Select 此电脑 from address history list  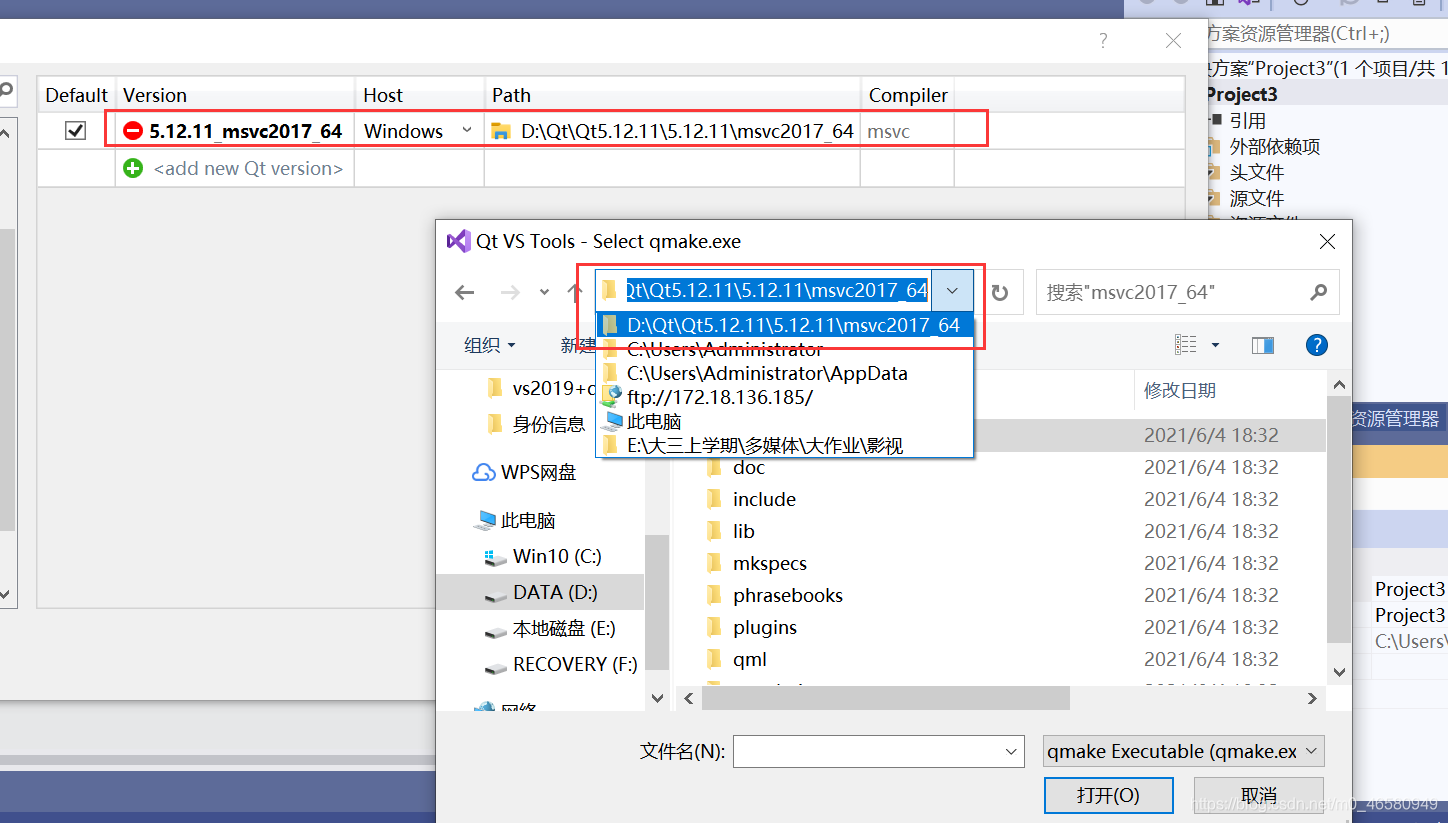click(785, 421)
